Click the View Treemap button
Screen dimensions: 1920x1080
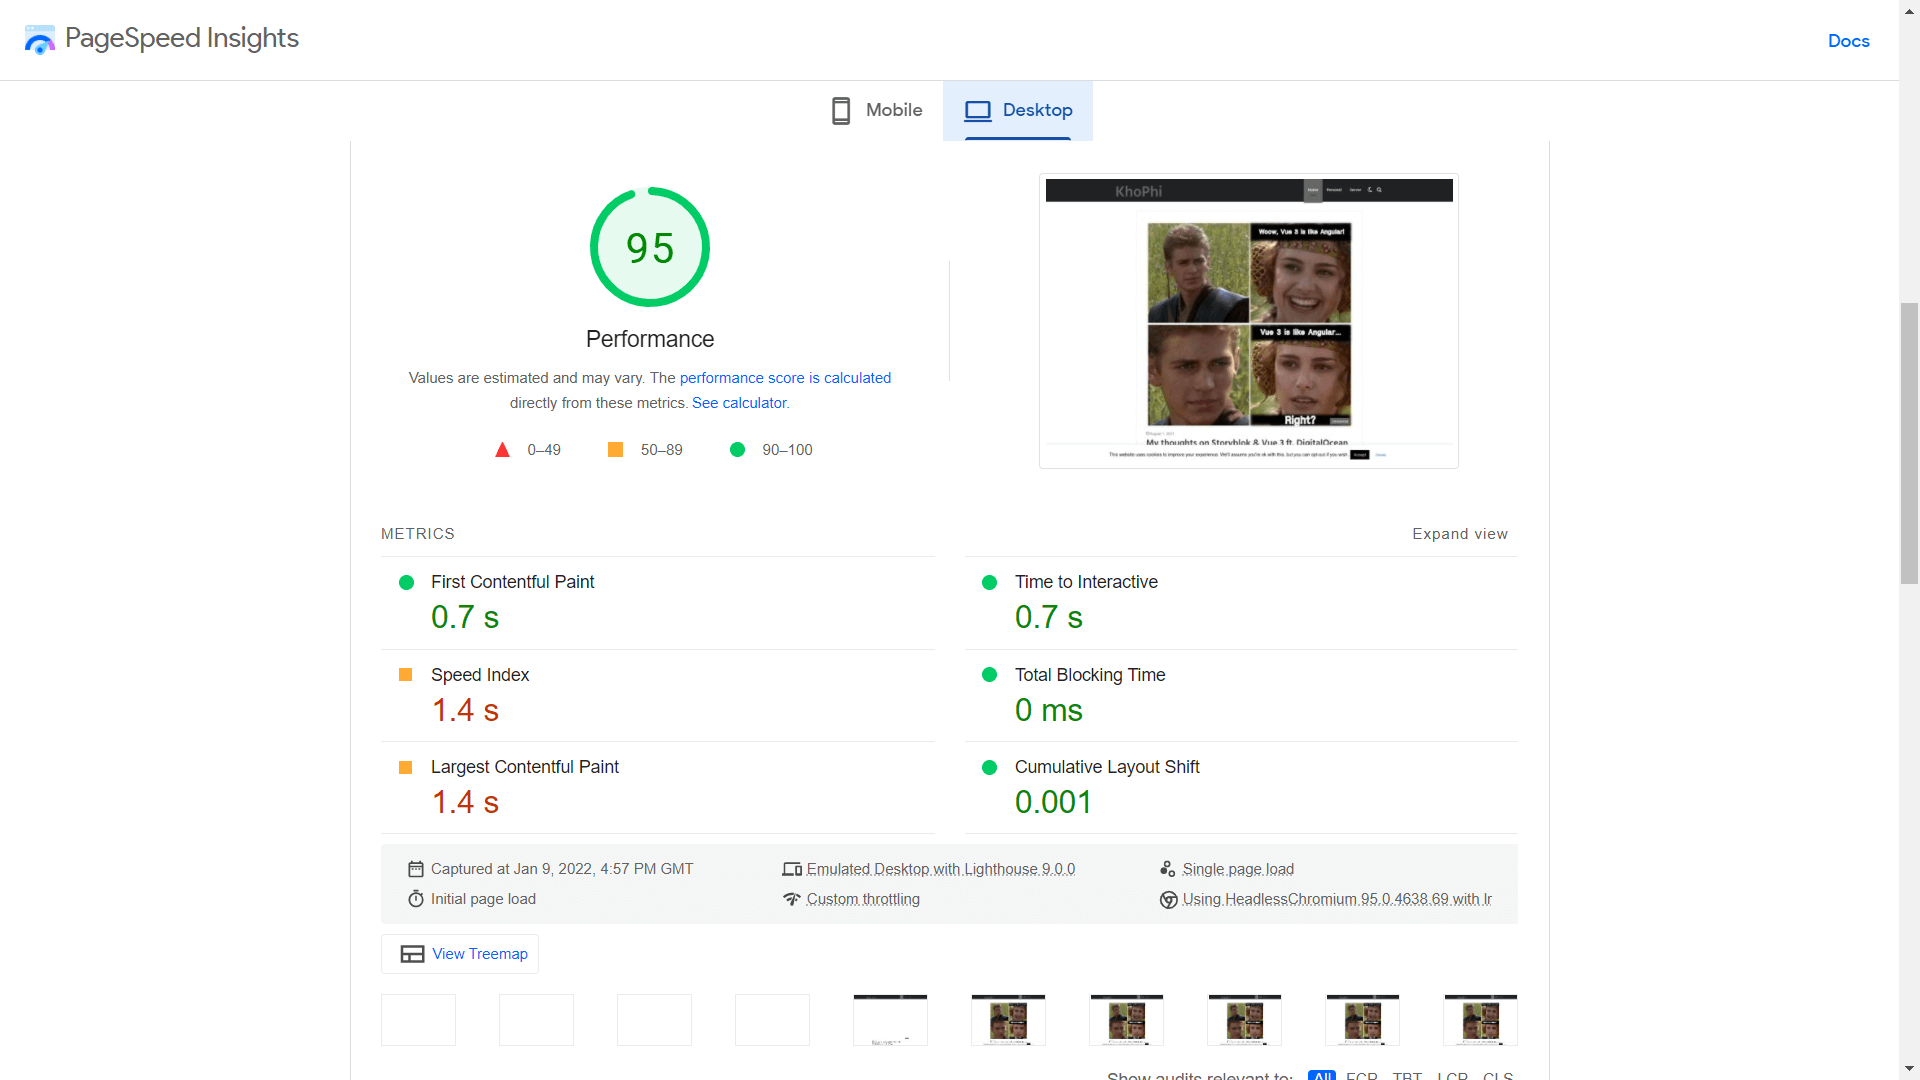(x=461, y=954)
